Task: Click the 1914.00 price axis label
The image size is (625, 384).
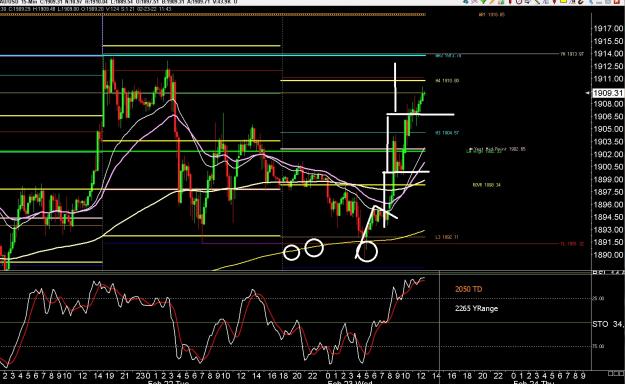Action: coord(608,53)
